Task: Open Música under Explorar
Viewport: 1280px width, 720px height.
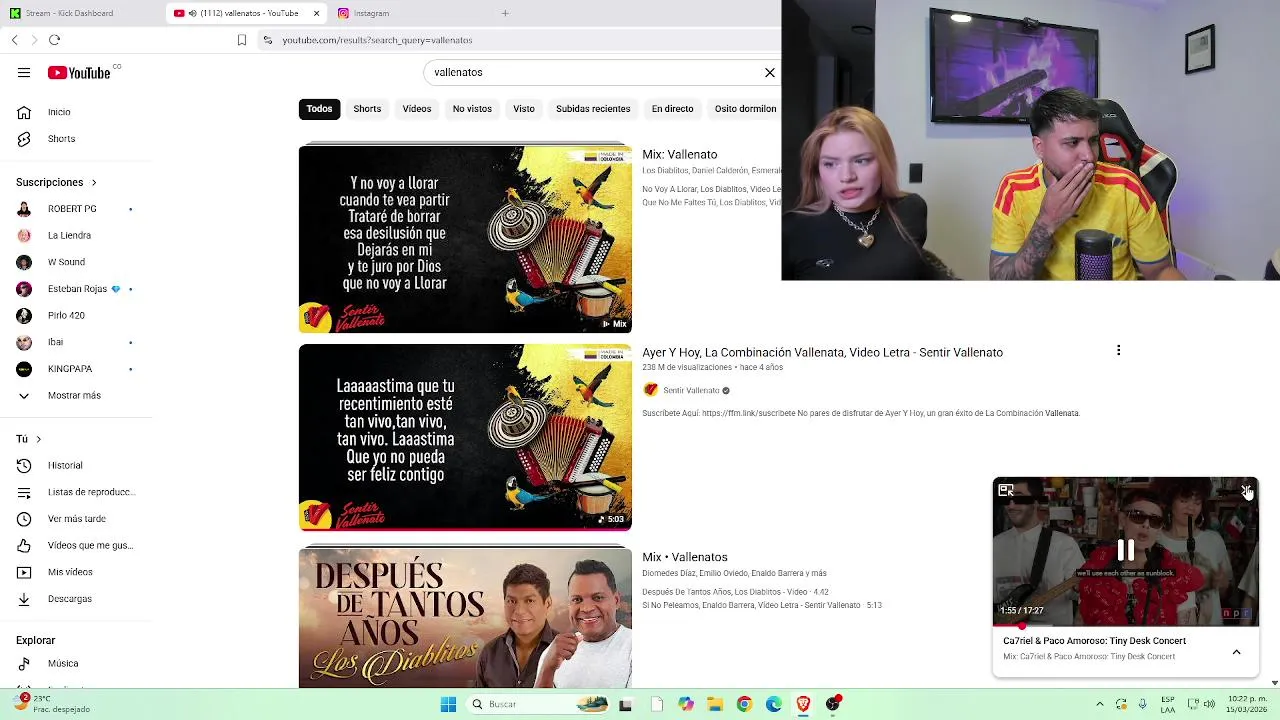Action: (63, 663)
